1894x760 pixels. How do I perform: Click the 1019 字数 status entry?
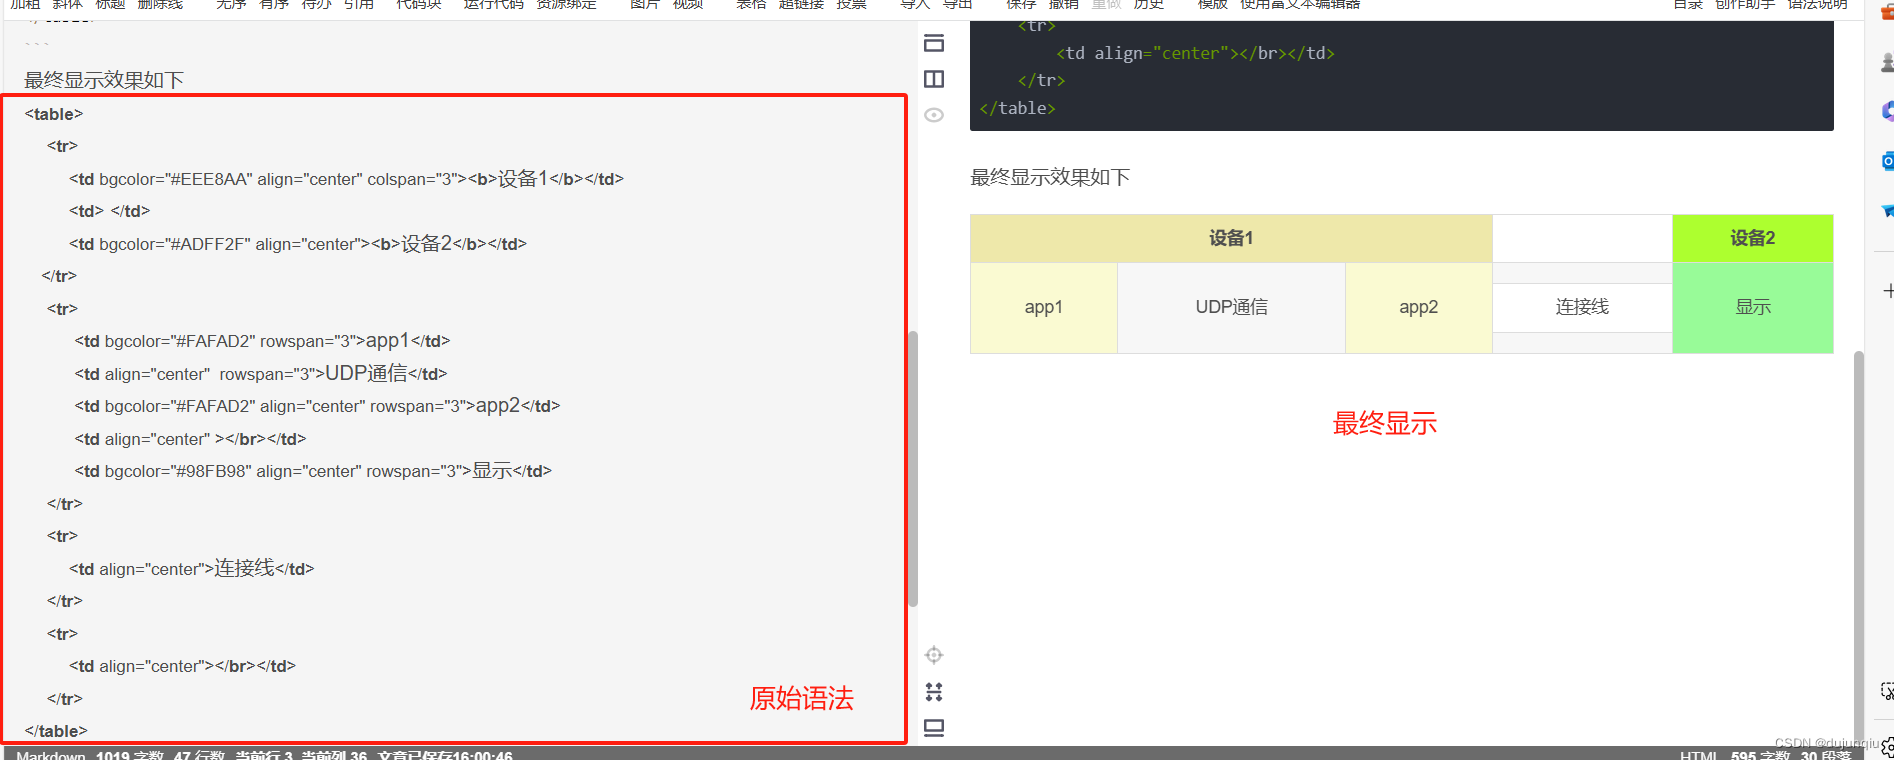pos(130,755)
